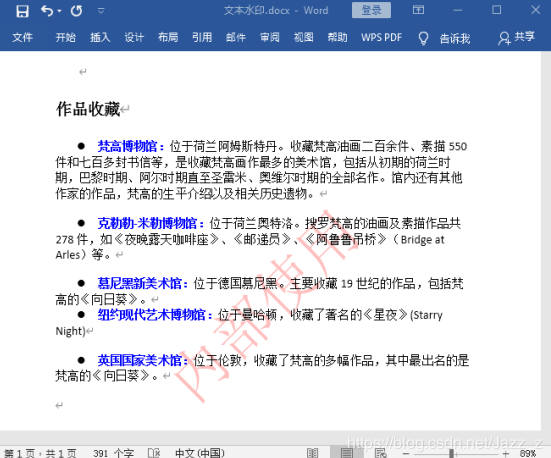
Task: Click the lightbulb Tell Me icon
Action: pyautogui.click(x=423, y=38)
